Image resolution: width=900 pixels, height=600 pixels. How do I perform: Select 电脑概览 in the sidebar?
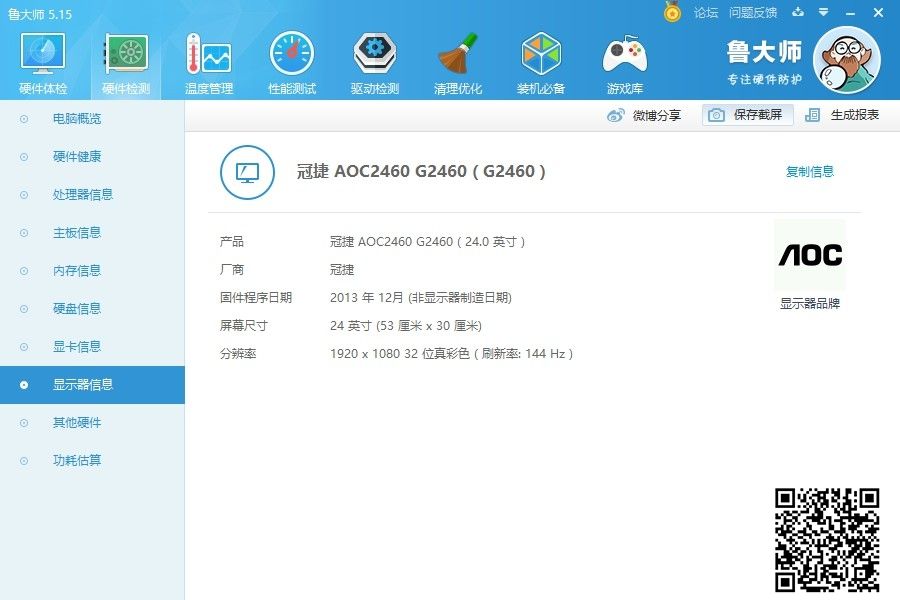coord(77,119)
